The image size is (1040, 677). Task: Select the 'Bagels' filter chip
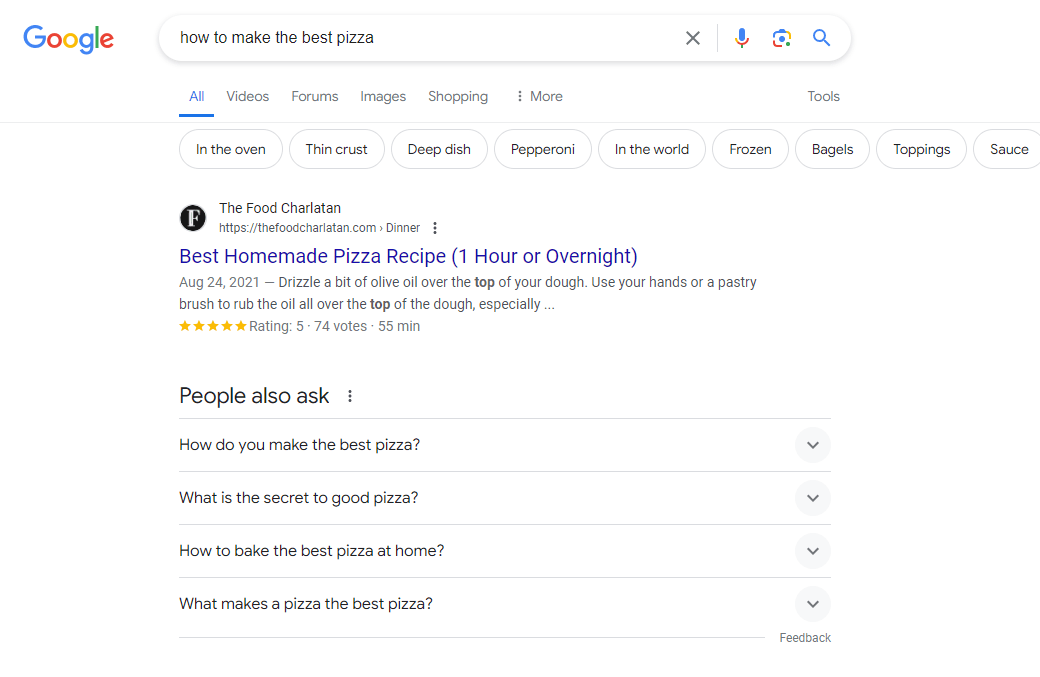[x=832, y=149]
